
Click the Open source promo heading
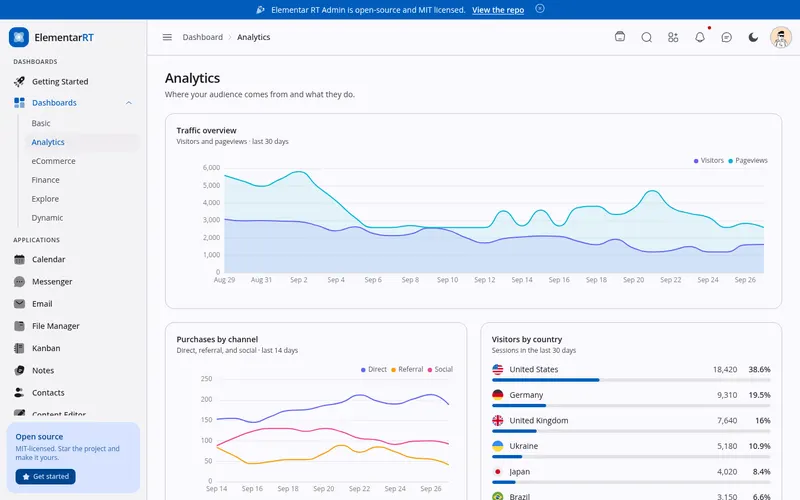coord(39,437)
